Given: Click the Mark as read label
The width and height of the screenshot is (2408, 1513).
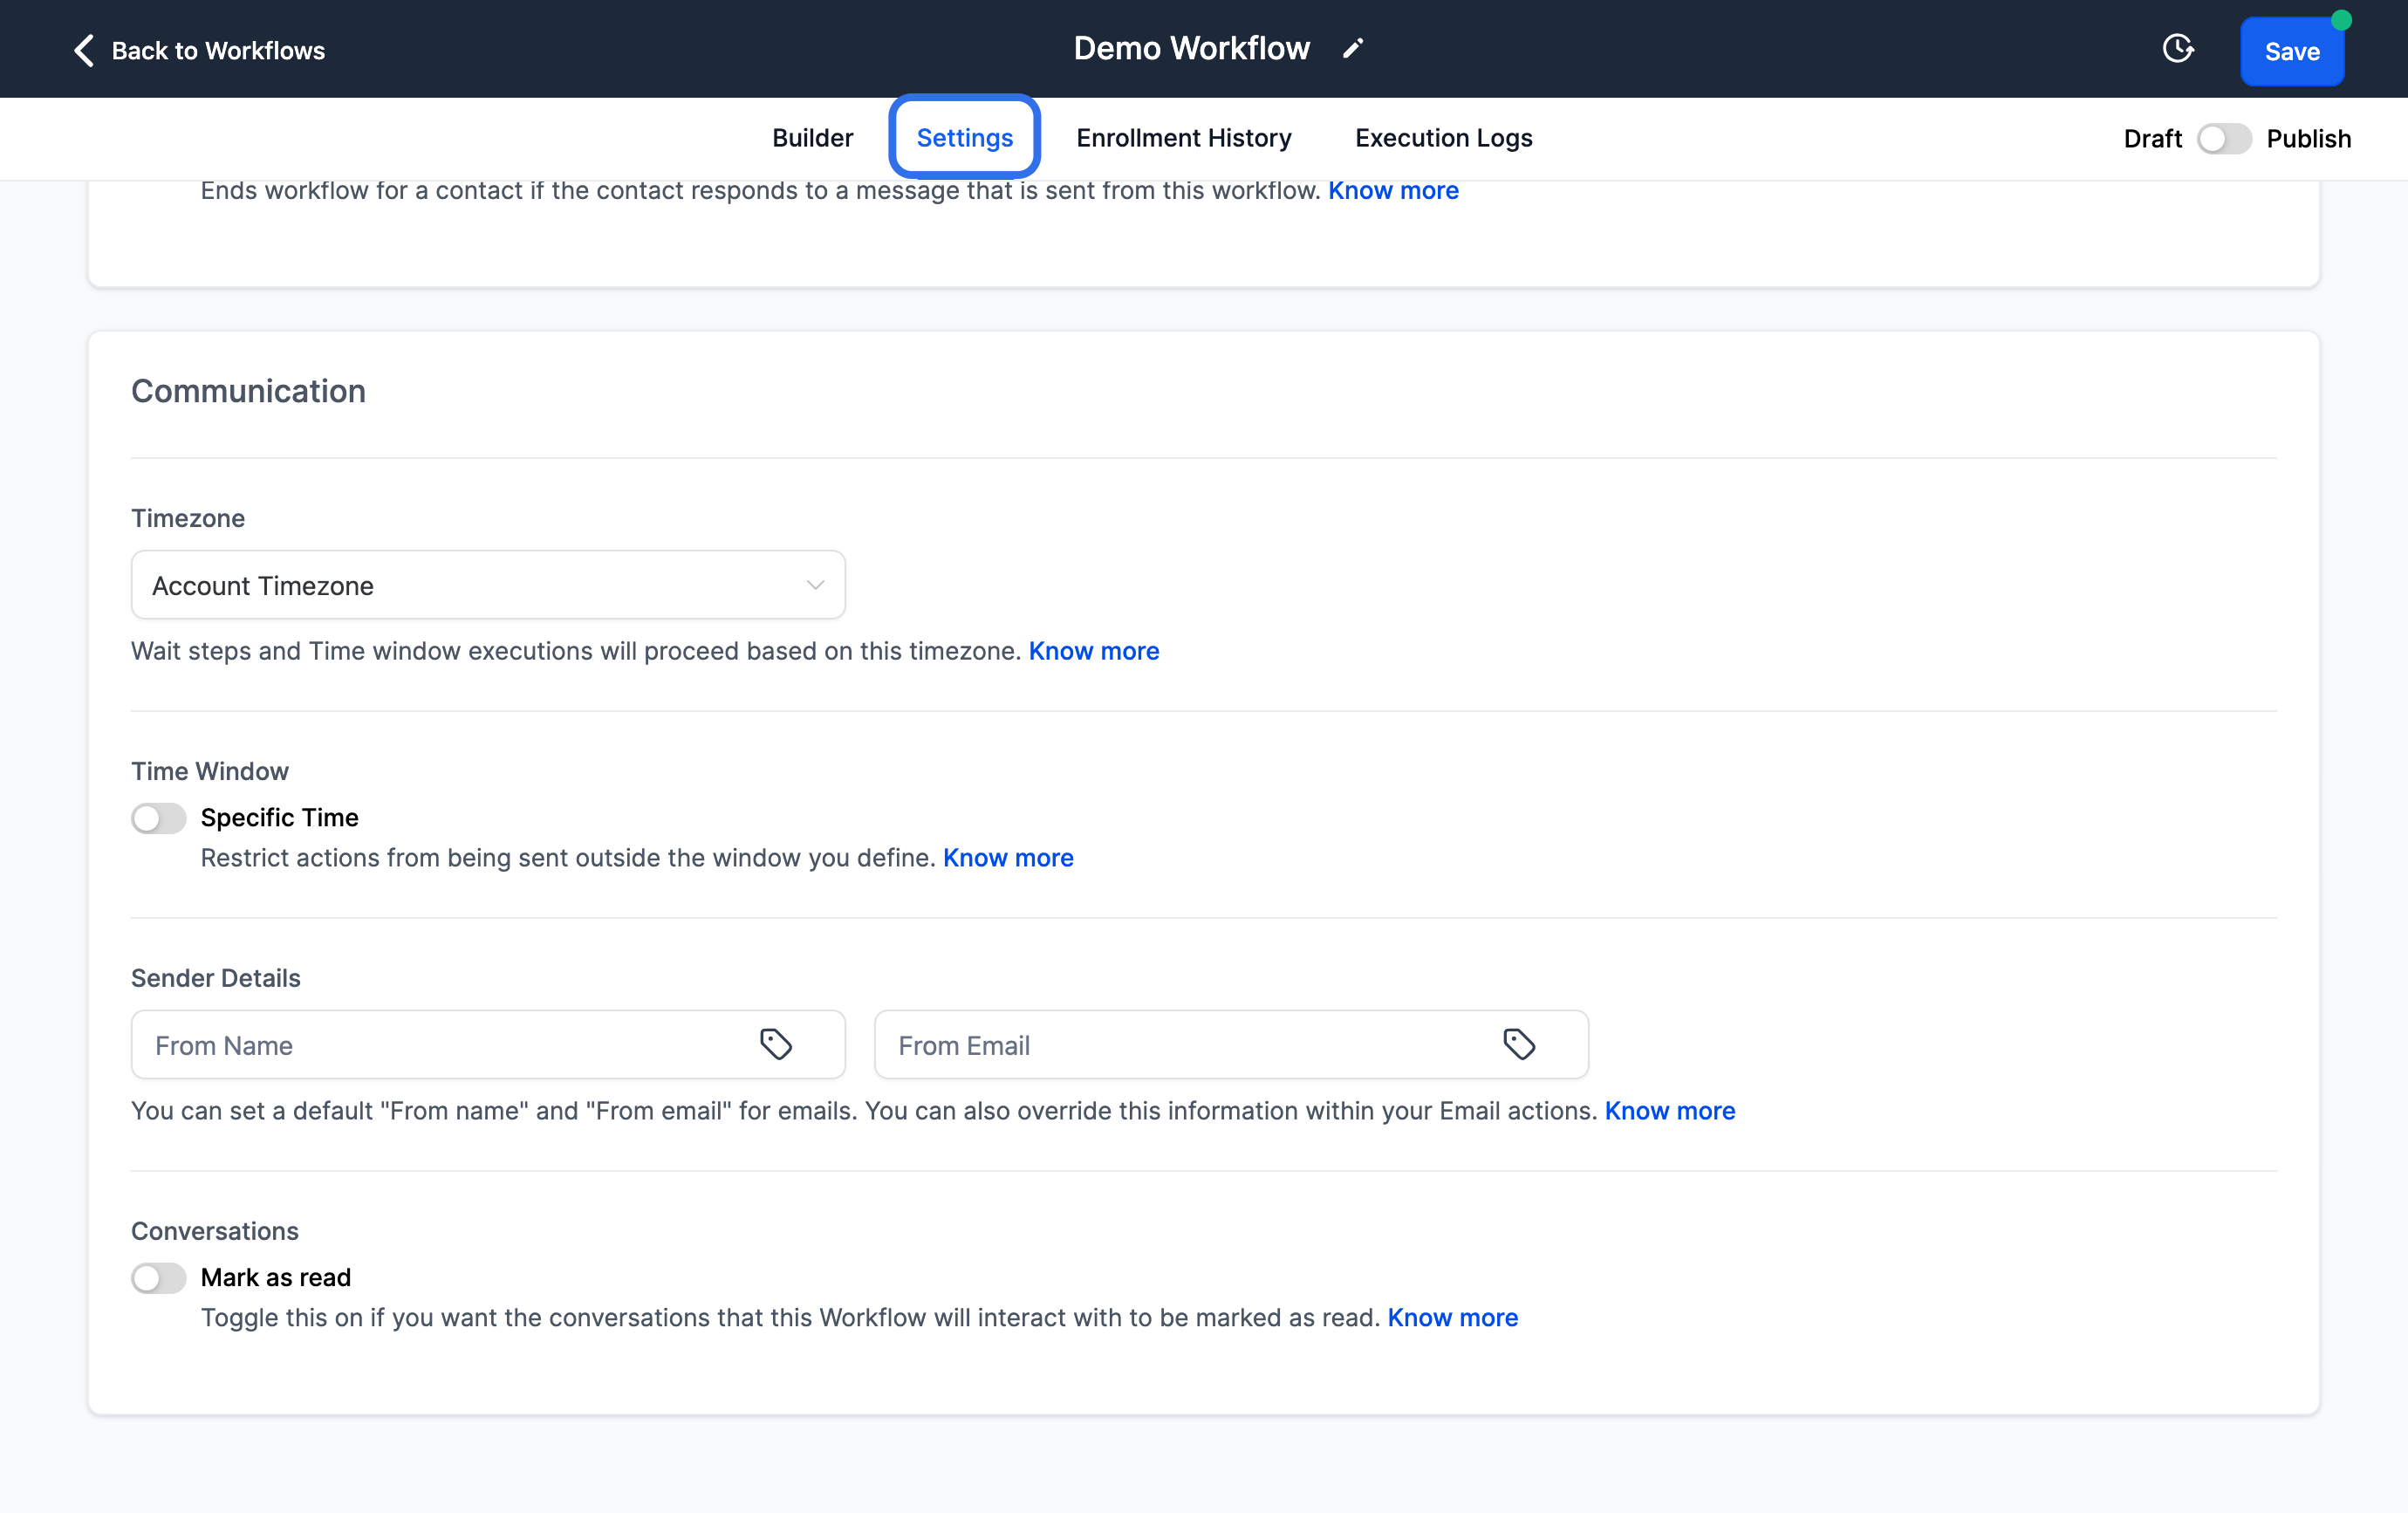Looking at the screenshot, I should (x=275, y=1278).
